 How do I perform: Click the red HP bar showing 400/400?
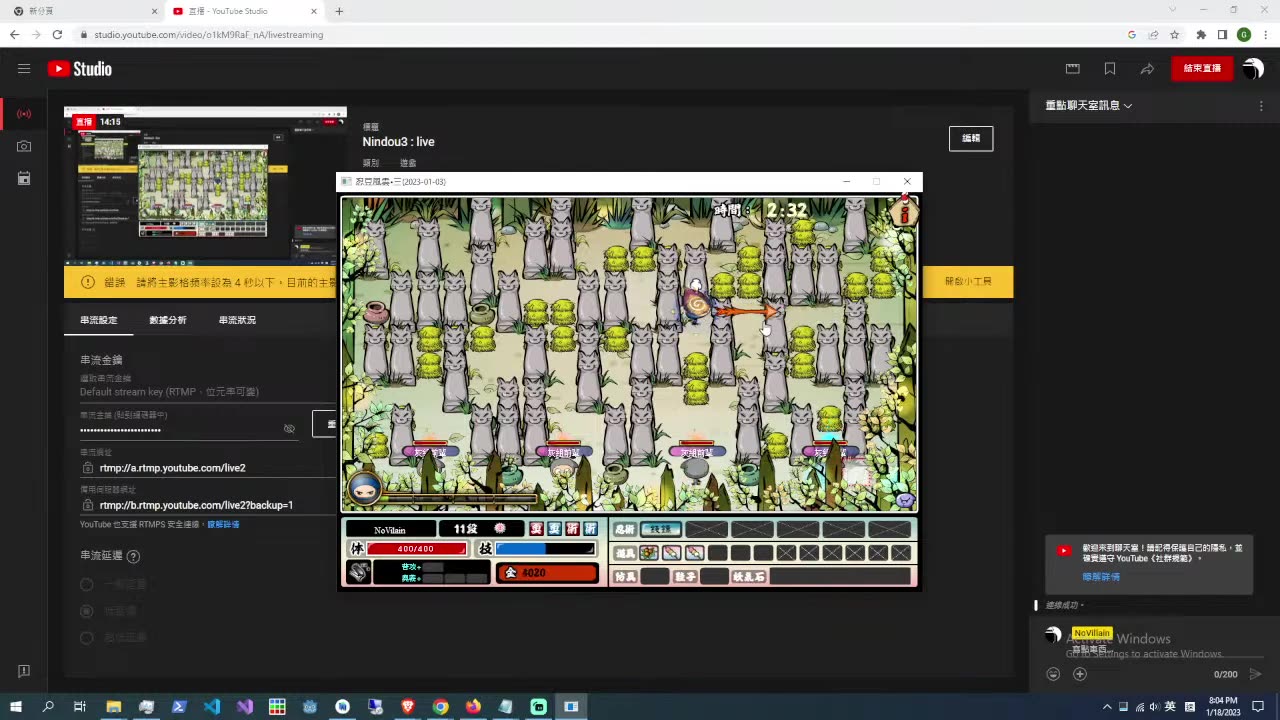416,549
